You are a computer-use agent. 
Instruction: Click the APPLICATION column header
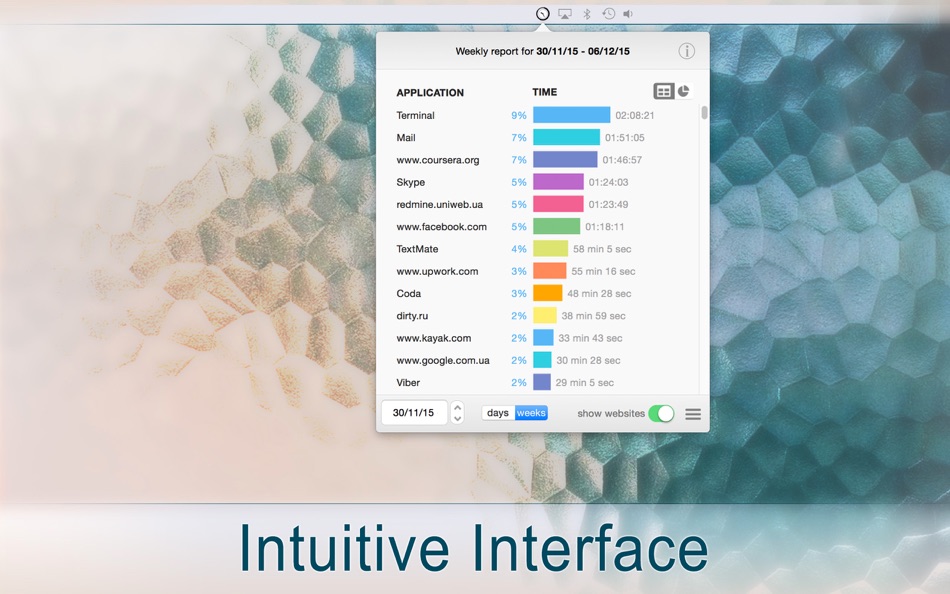tap(430, 93)
